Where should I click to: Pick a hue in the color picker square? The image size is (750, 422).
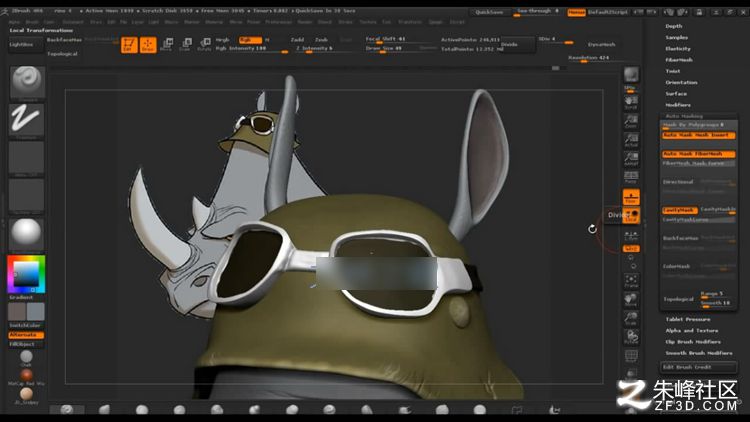26,274
